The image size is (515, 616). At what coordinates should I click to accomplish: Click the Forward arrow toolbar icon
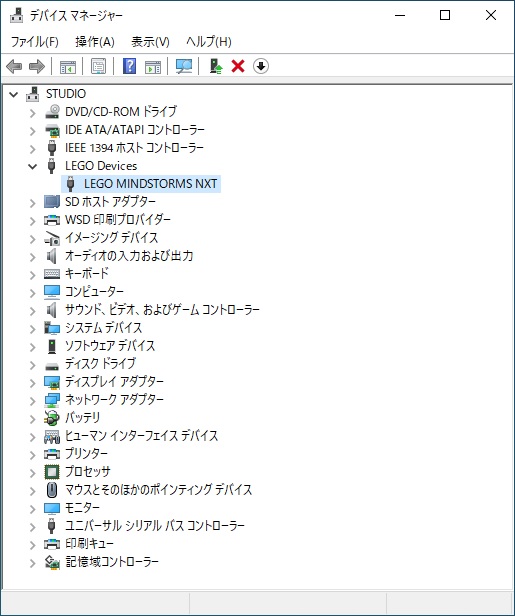[x=37, y=66]
